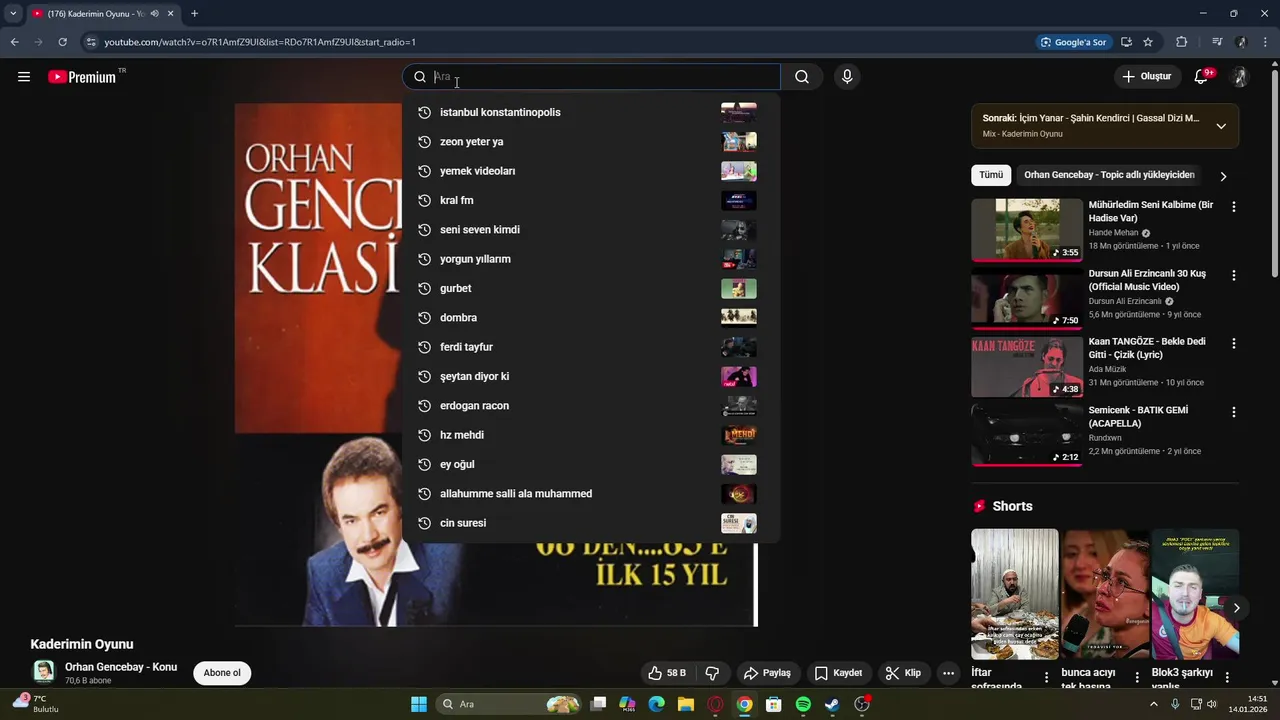Choose suggestion zeon yeter ya
The height and width of the screenshot is (720, 1280).
point(591,142)
